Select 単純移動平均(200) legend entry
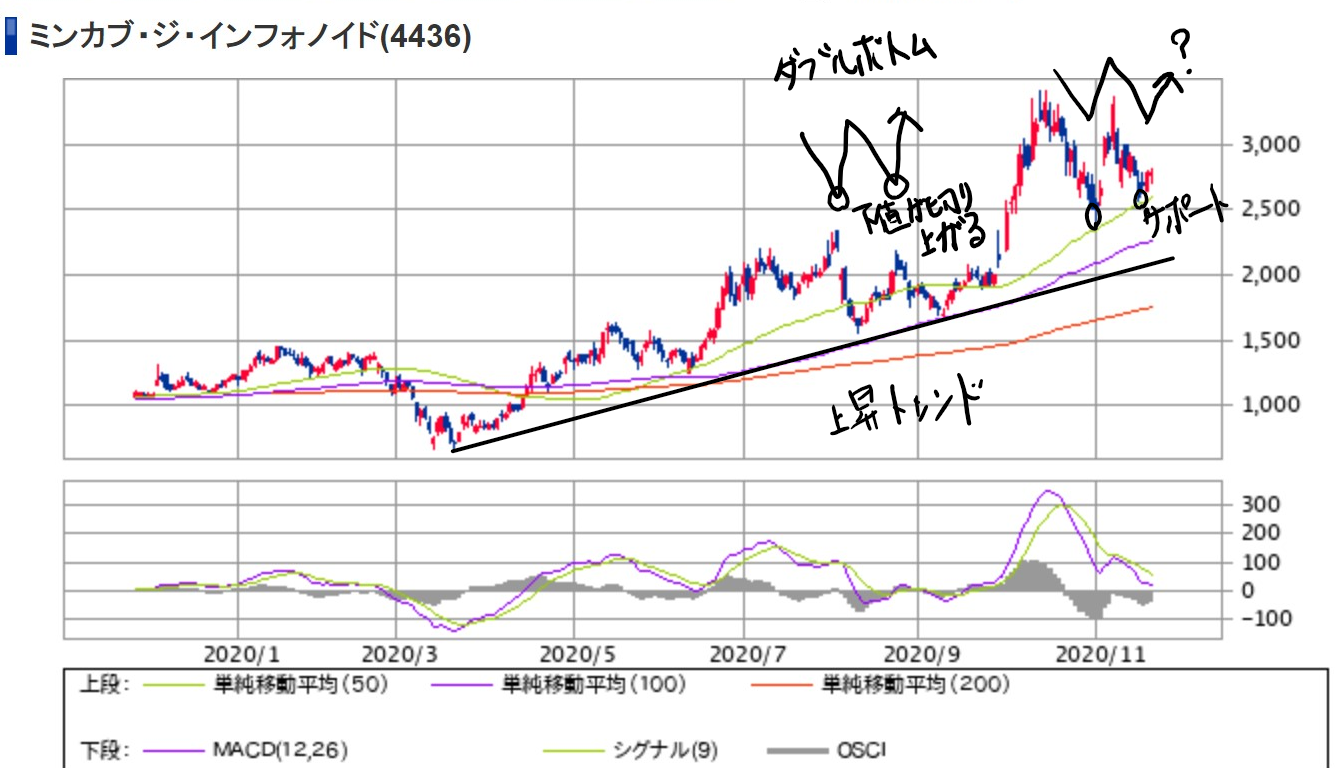1342x768 pixels. pos(915,685)
